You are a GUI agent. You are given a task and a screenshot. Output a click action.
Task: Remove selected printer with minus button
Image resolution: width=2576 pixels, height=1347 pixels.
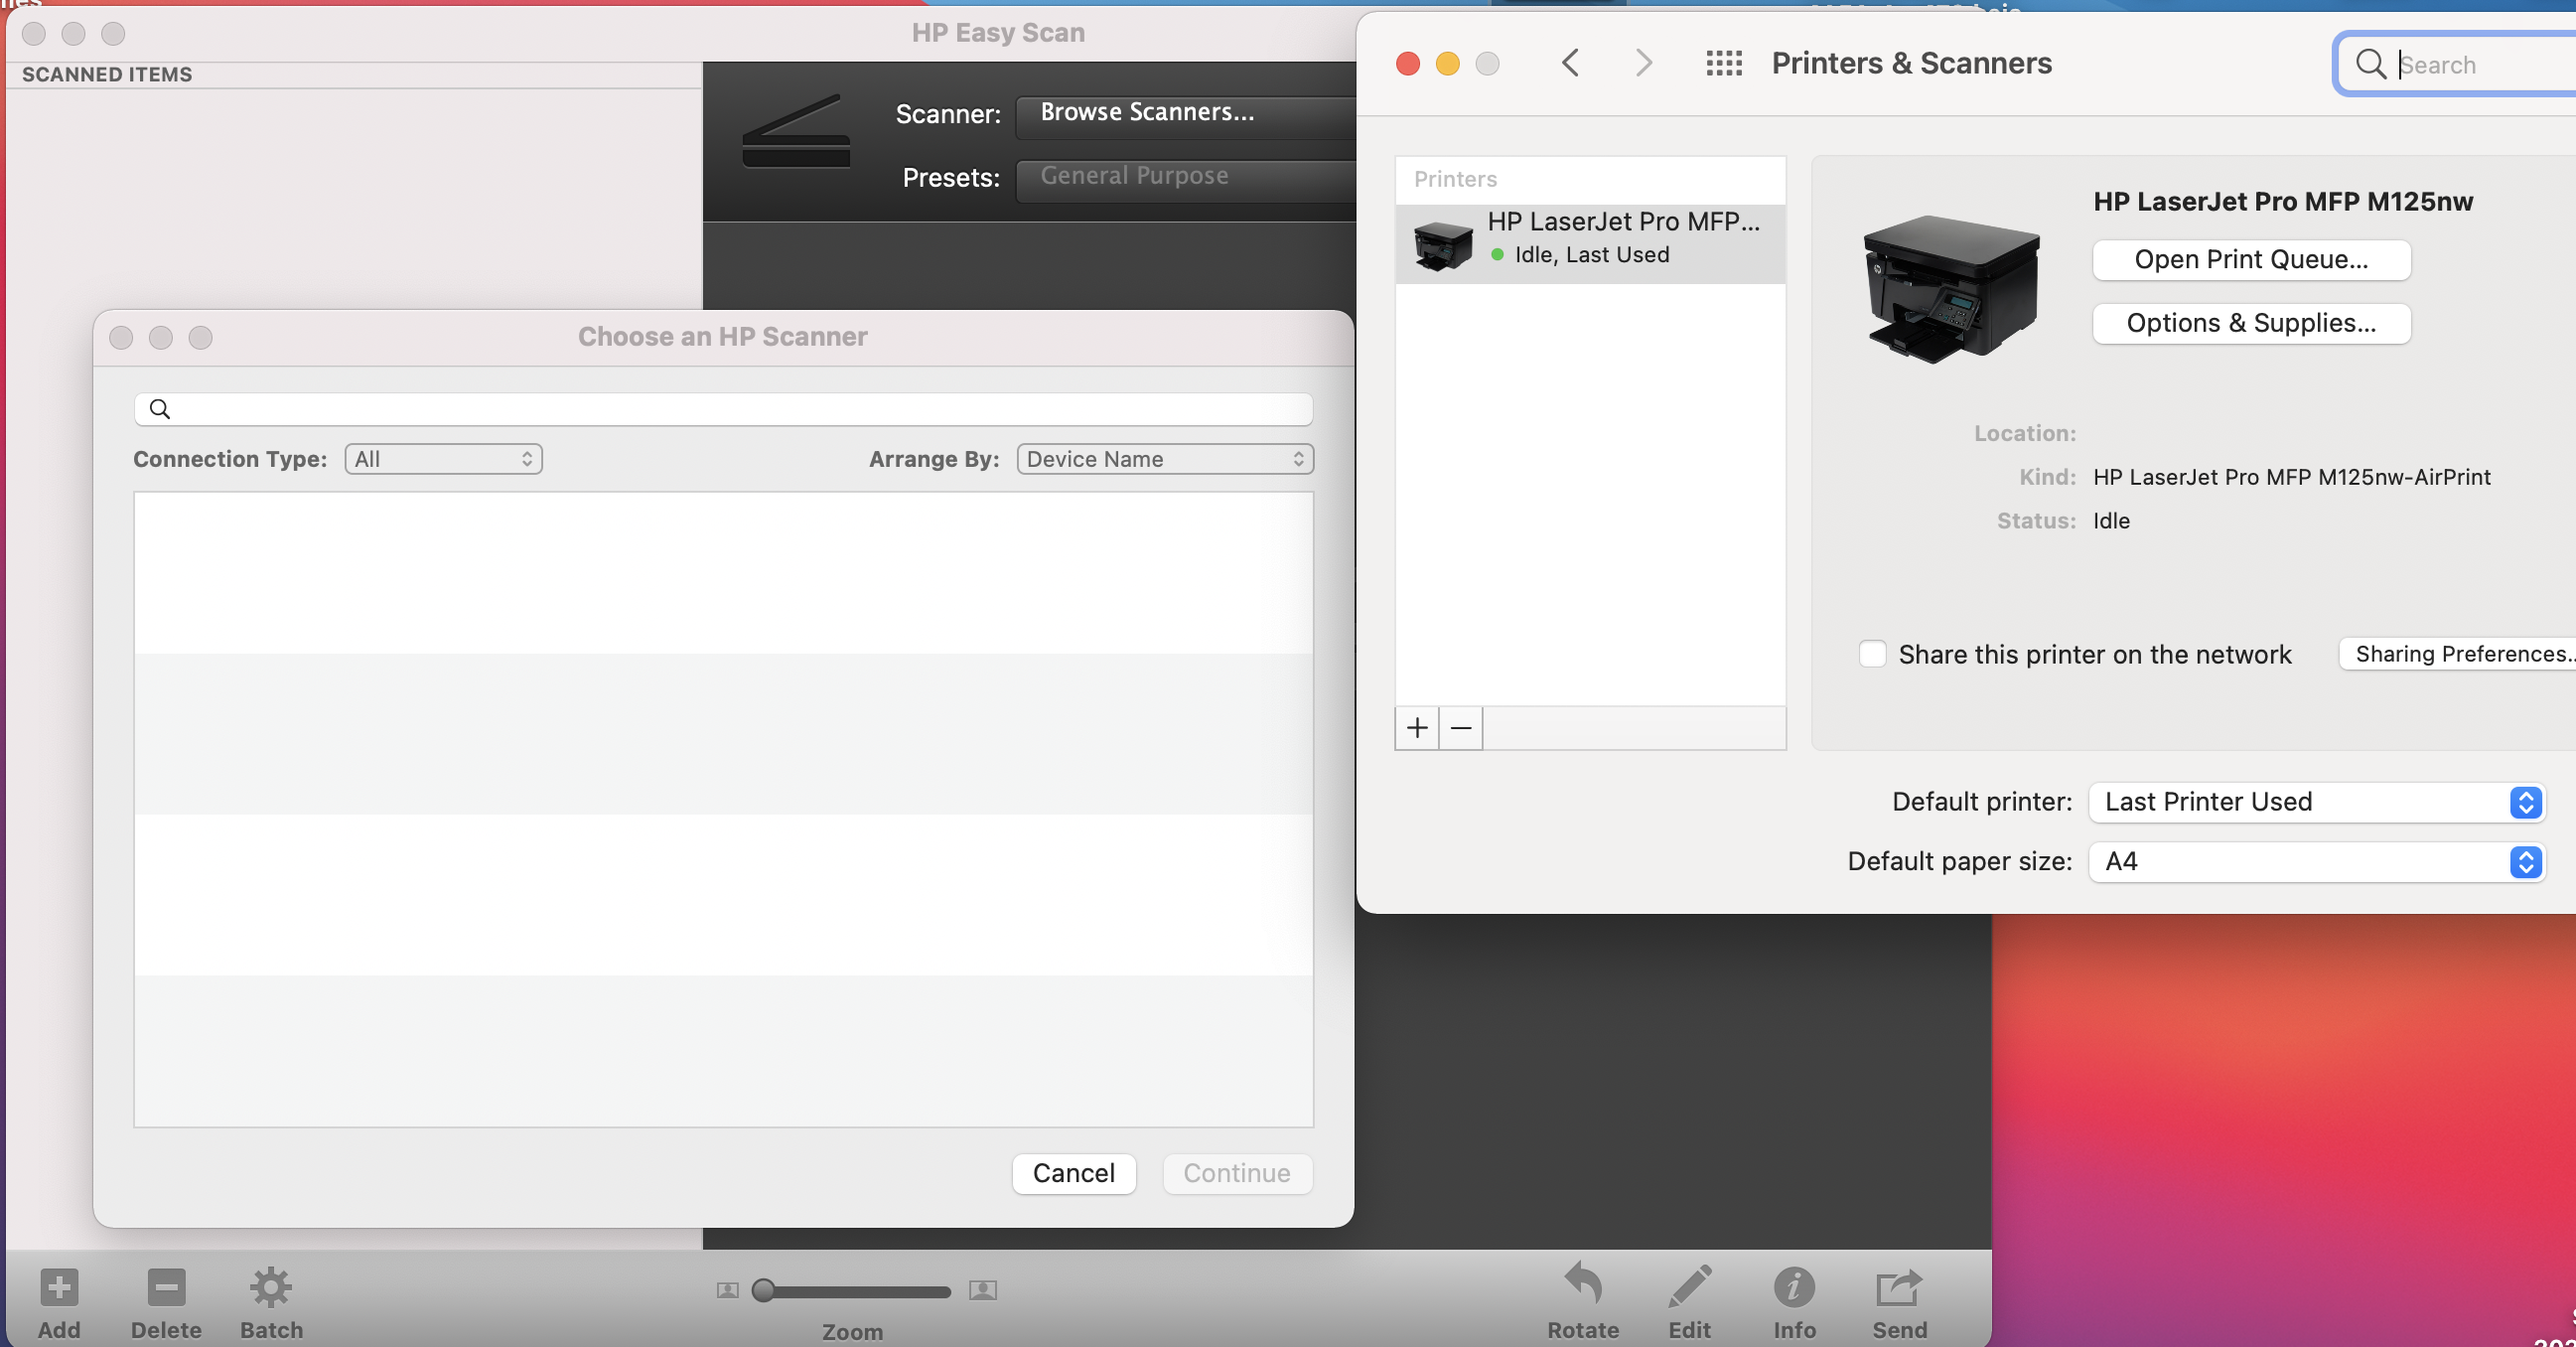pos(1461,728)
